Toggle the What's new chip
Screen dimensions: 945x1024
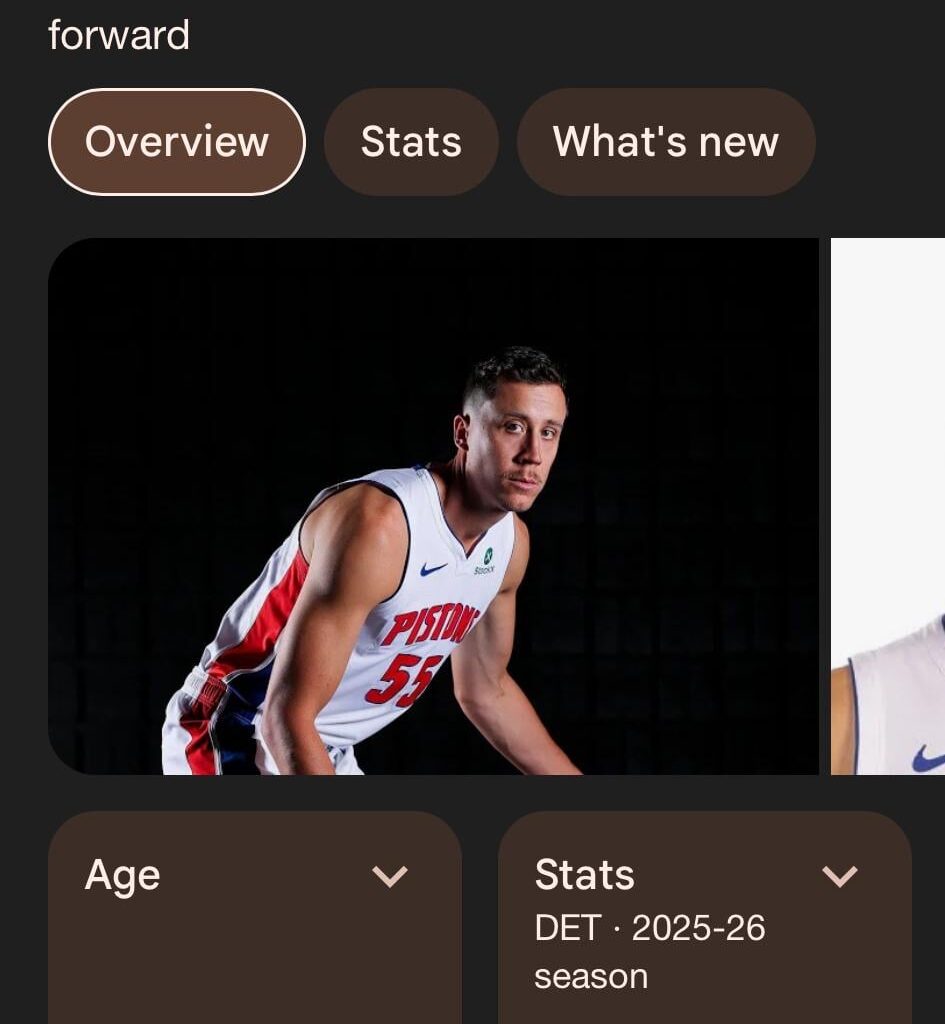pos(666,141)
